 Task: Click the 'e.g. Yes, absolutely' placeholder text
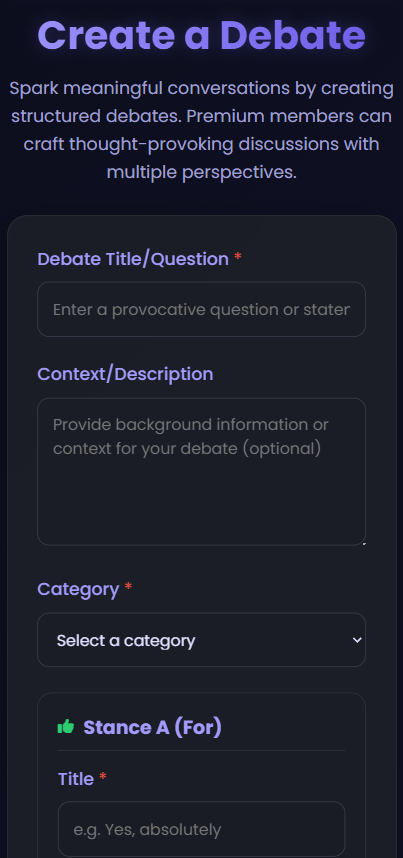click(x=147, y=830)
